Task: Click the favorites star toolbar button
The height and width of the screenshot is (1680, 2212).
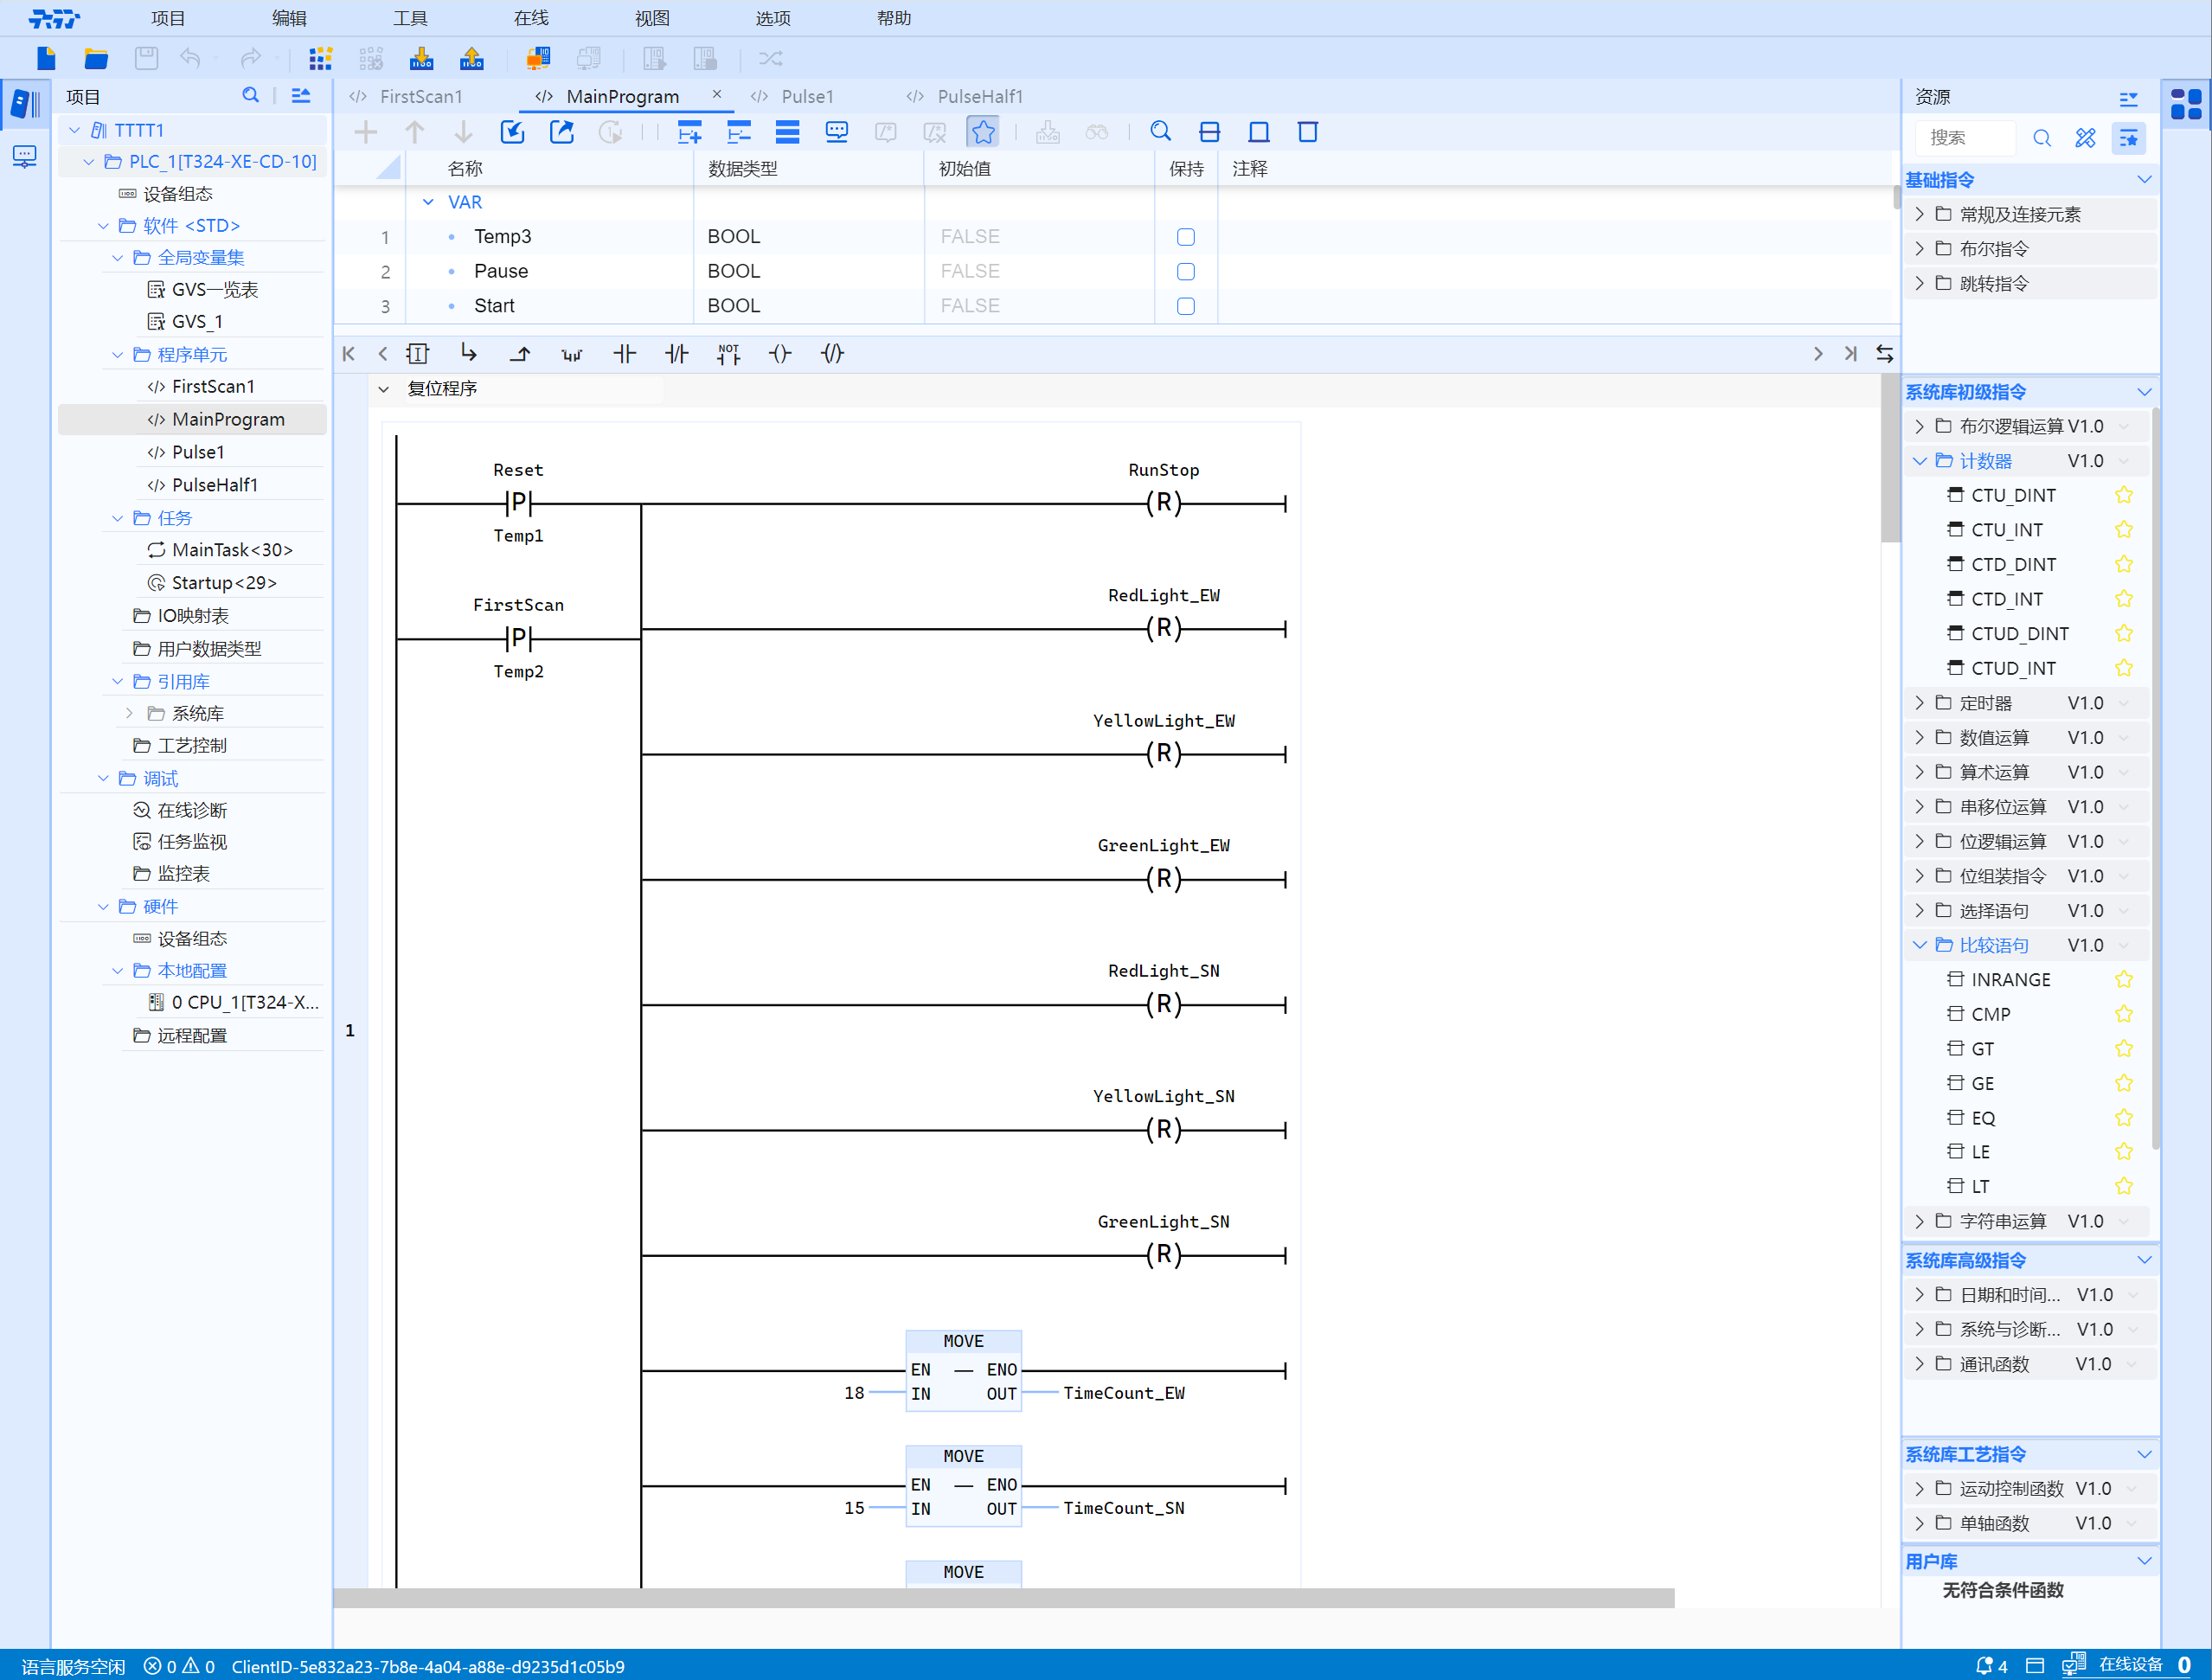Action: (983, 132)
